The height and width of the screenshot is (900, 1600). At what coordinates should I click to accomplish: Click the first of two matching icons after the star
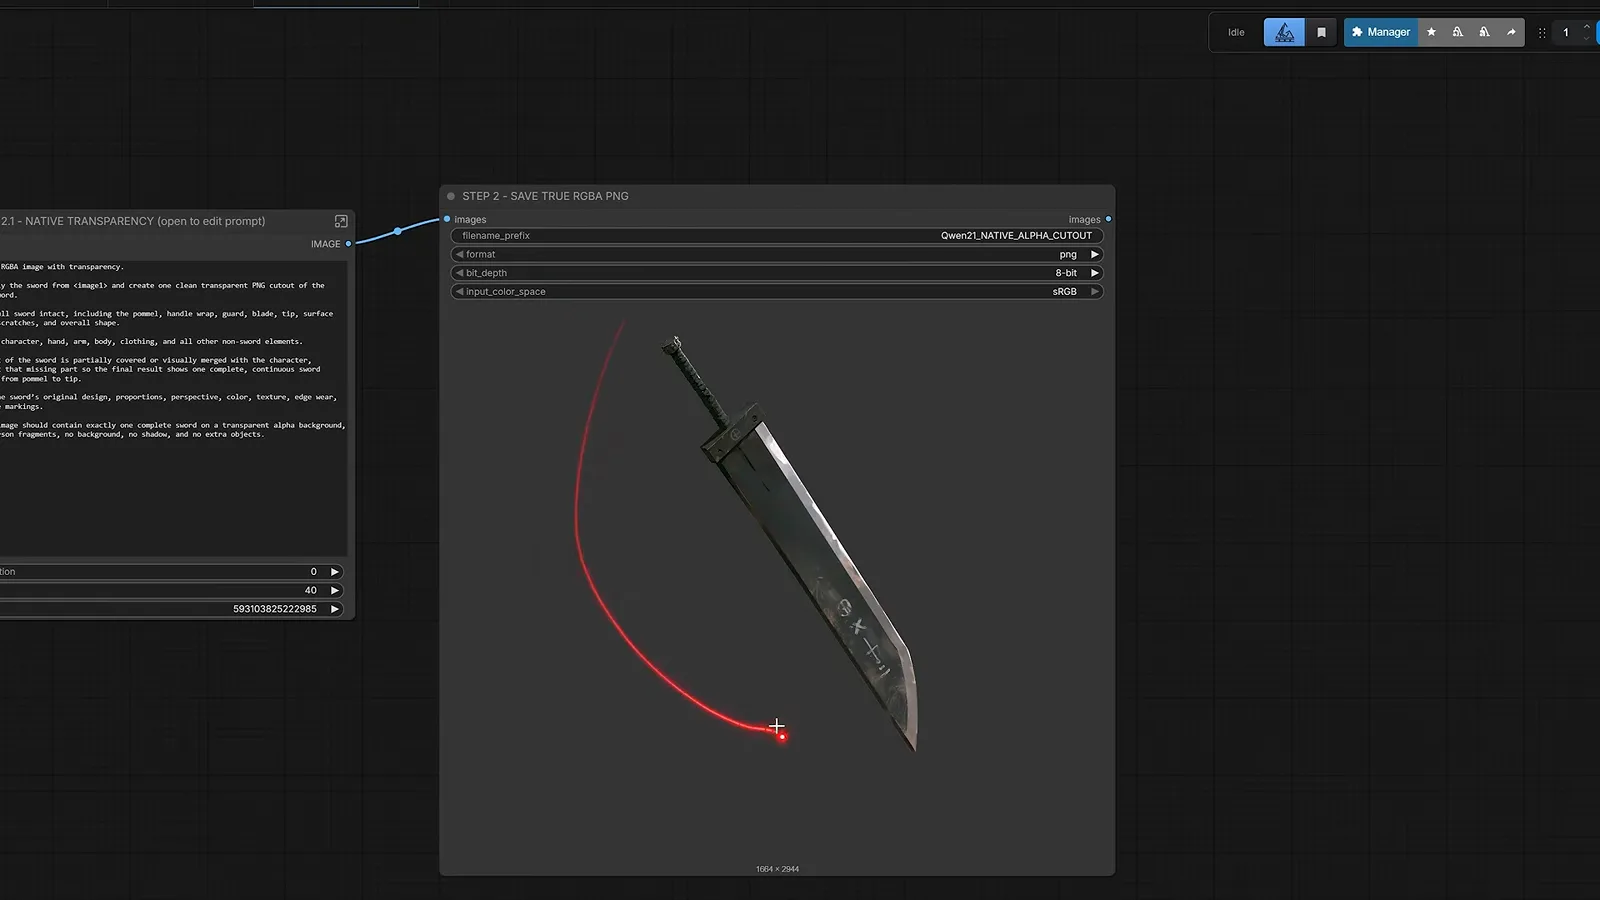point(1458,32)
